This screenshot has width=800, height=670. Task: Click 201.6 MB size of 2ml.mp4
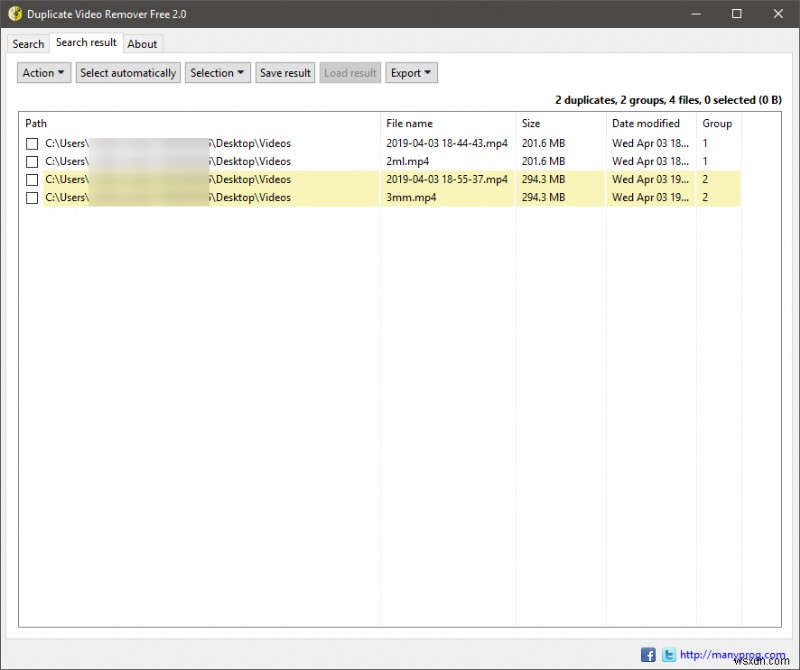[x=543, y=161]
